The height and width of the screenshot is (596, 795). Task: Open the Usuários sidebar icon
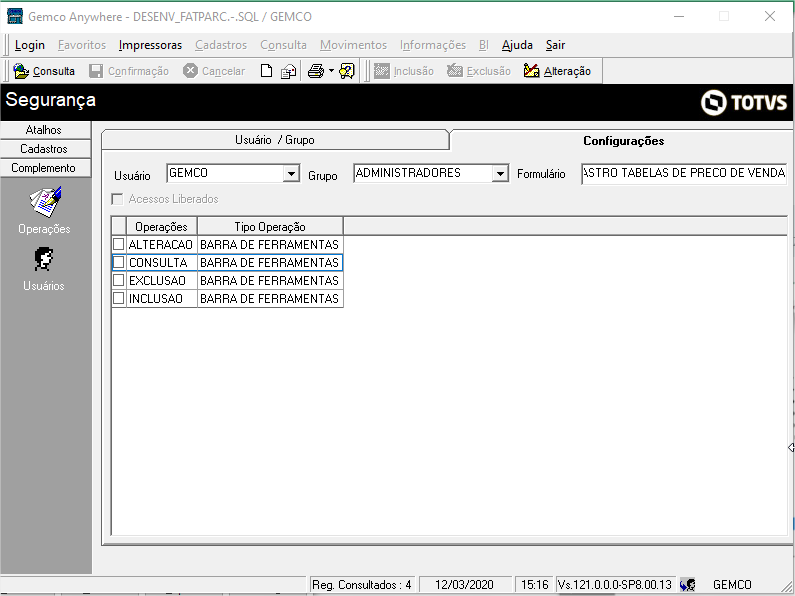pyautogui.click(x=44, y=259)
